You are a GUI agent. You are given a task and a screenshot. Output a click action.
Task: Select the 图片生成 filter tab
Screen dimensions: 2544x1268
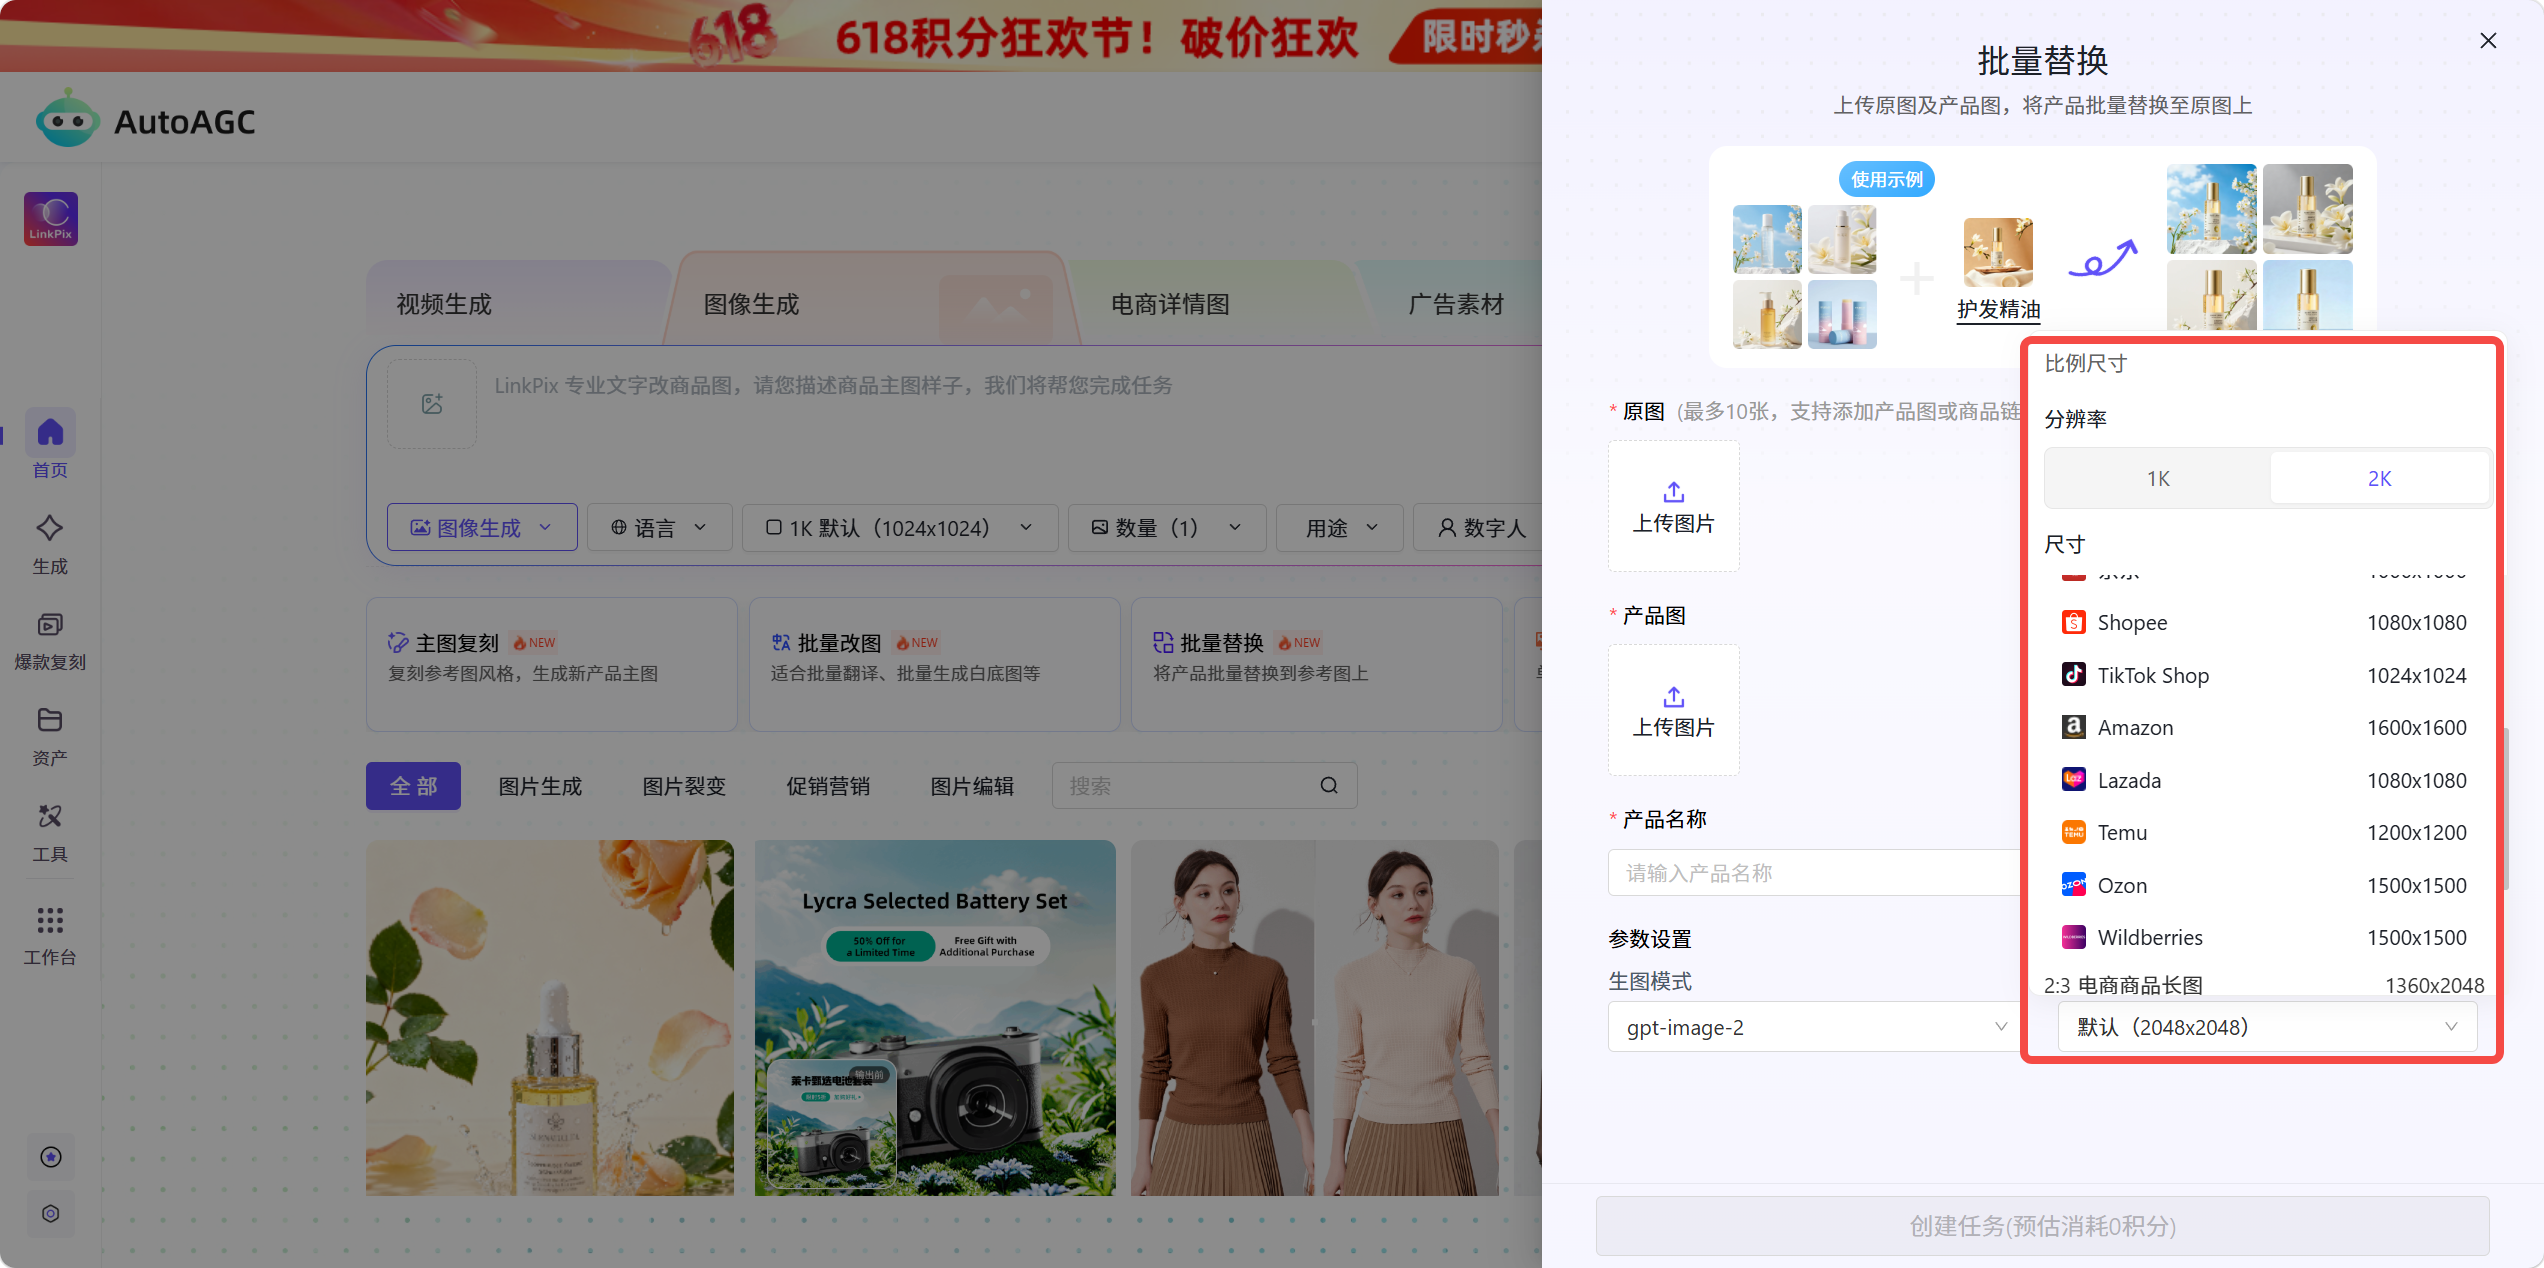click(540, 786)
